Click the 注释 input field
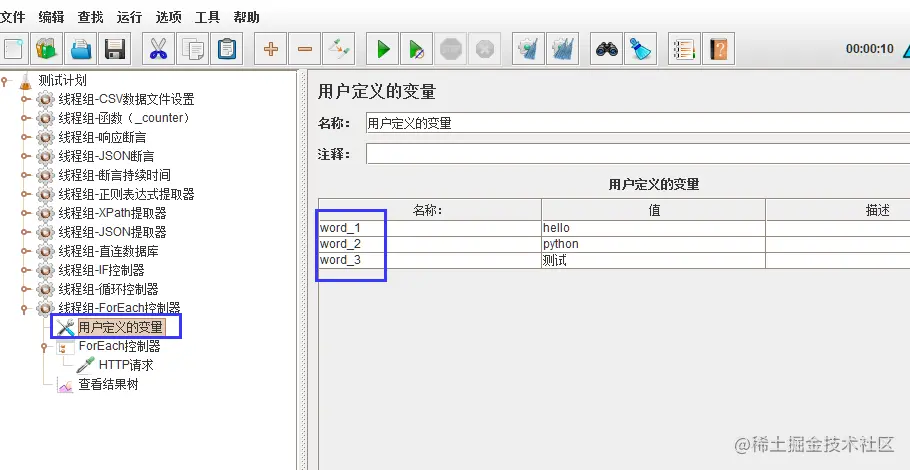This screenshot has height=470, width=910. click(x=638, y=154)
